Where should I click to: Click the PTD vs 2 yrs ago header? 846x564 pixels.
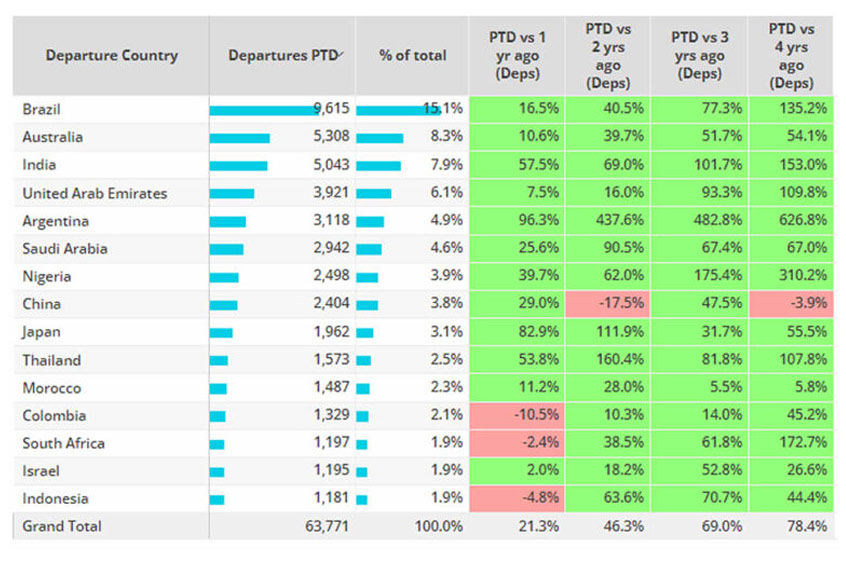tap(608, 56)
